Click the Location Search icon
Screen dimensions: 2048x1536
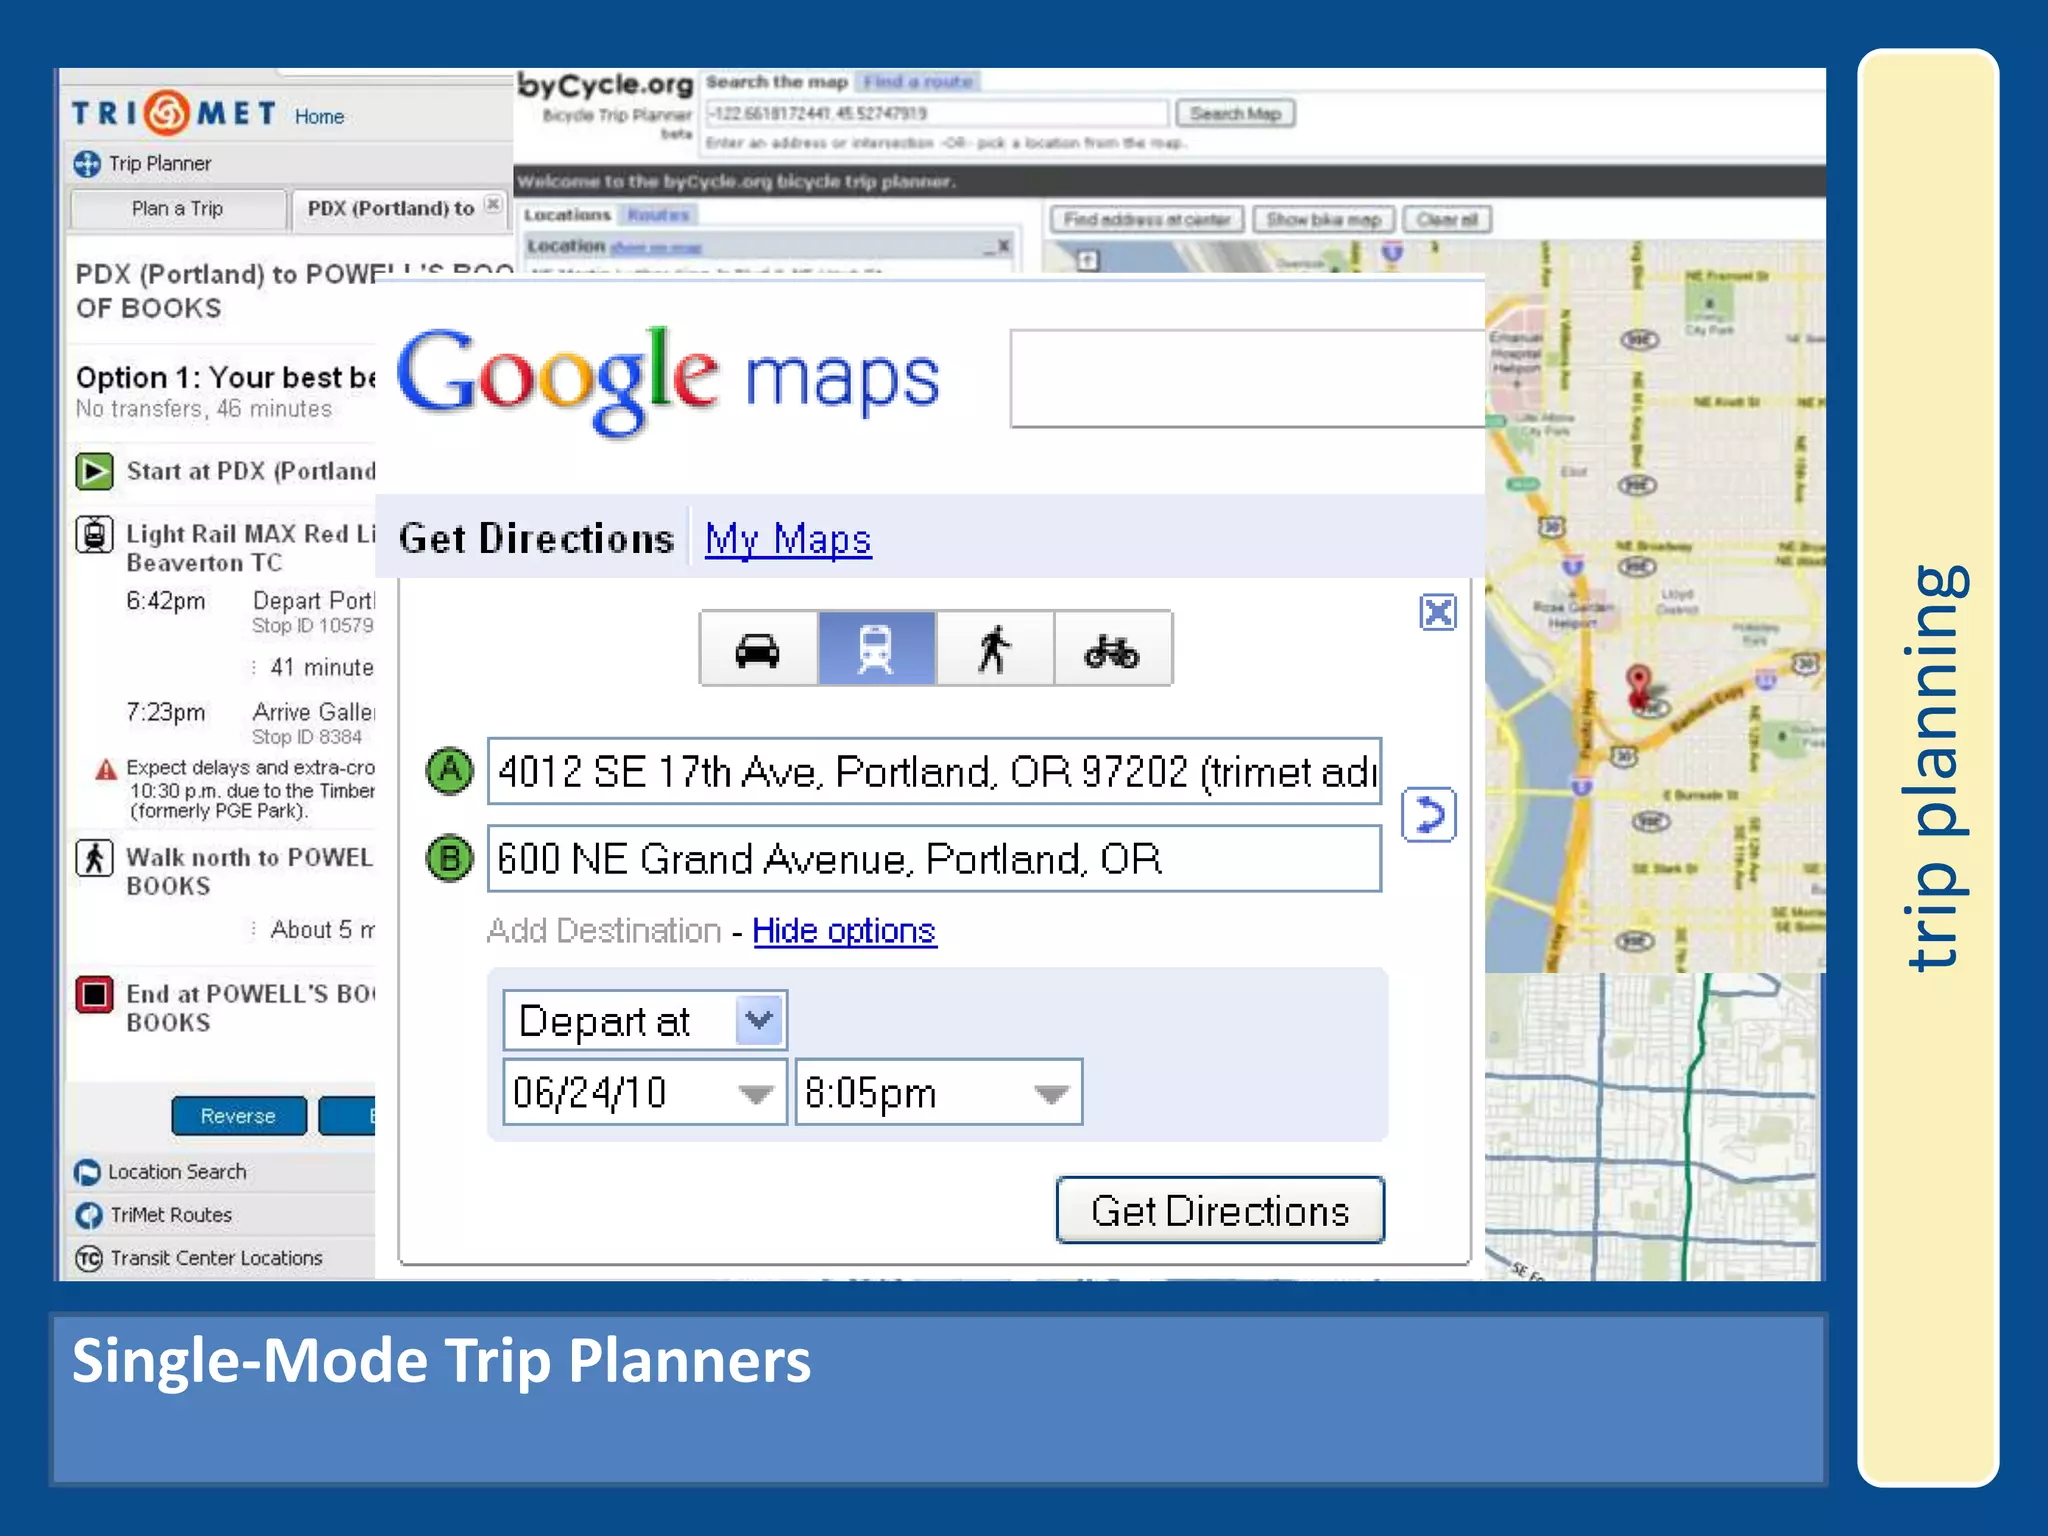(88, 1172)
